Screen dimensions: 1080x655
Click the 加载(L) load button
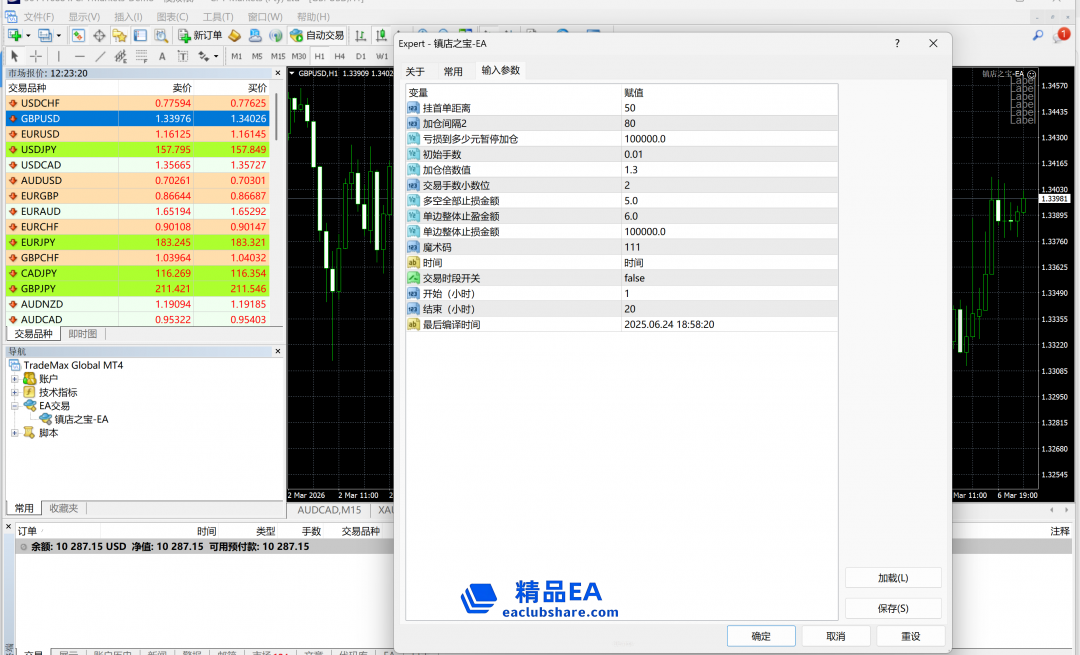893,578
